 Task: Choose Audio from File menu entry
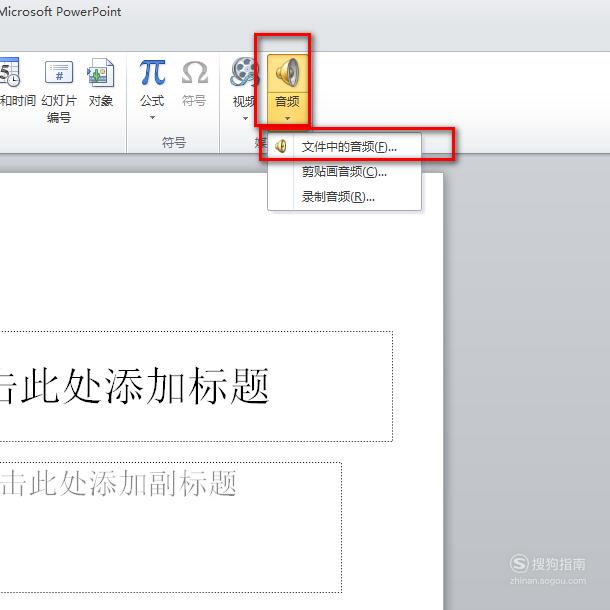point(345,147)
